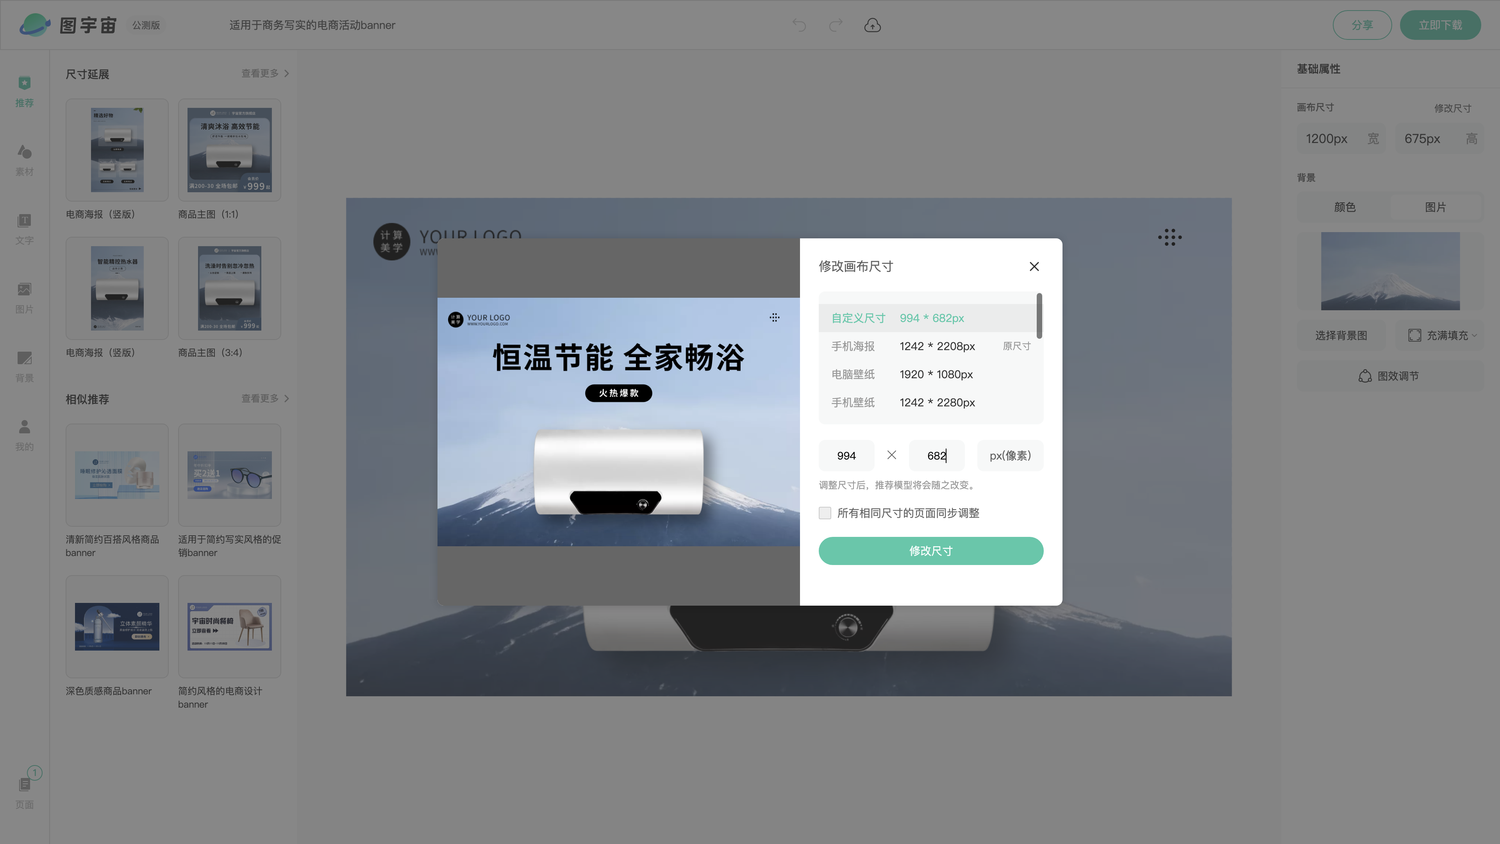Viewport: 1500px width, 844px height.
Task: Open the 图片 sidebar panel
Action: tap(24, 297)
